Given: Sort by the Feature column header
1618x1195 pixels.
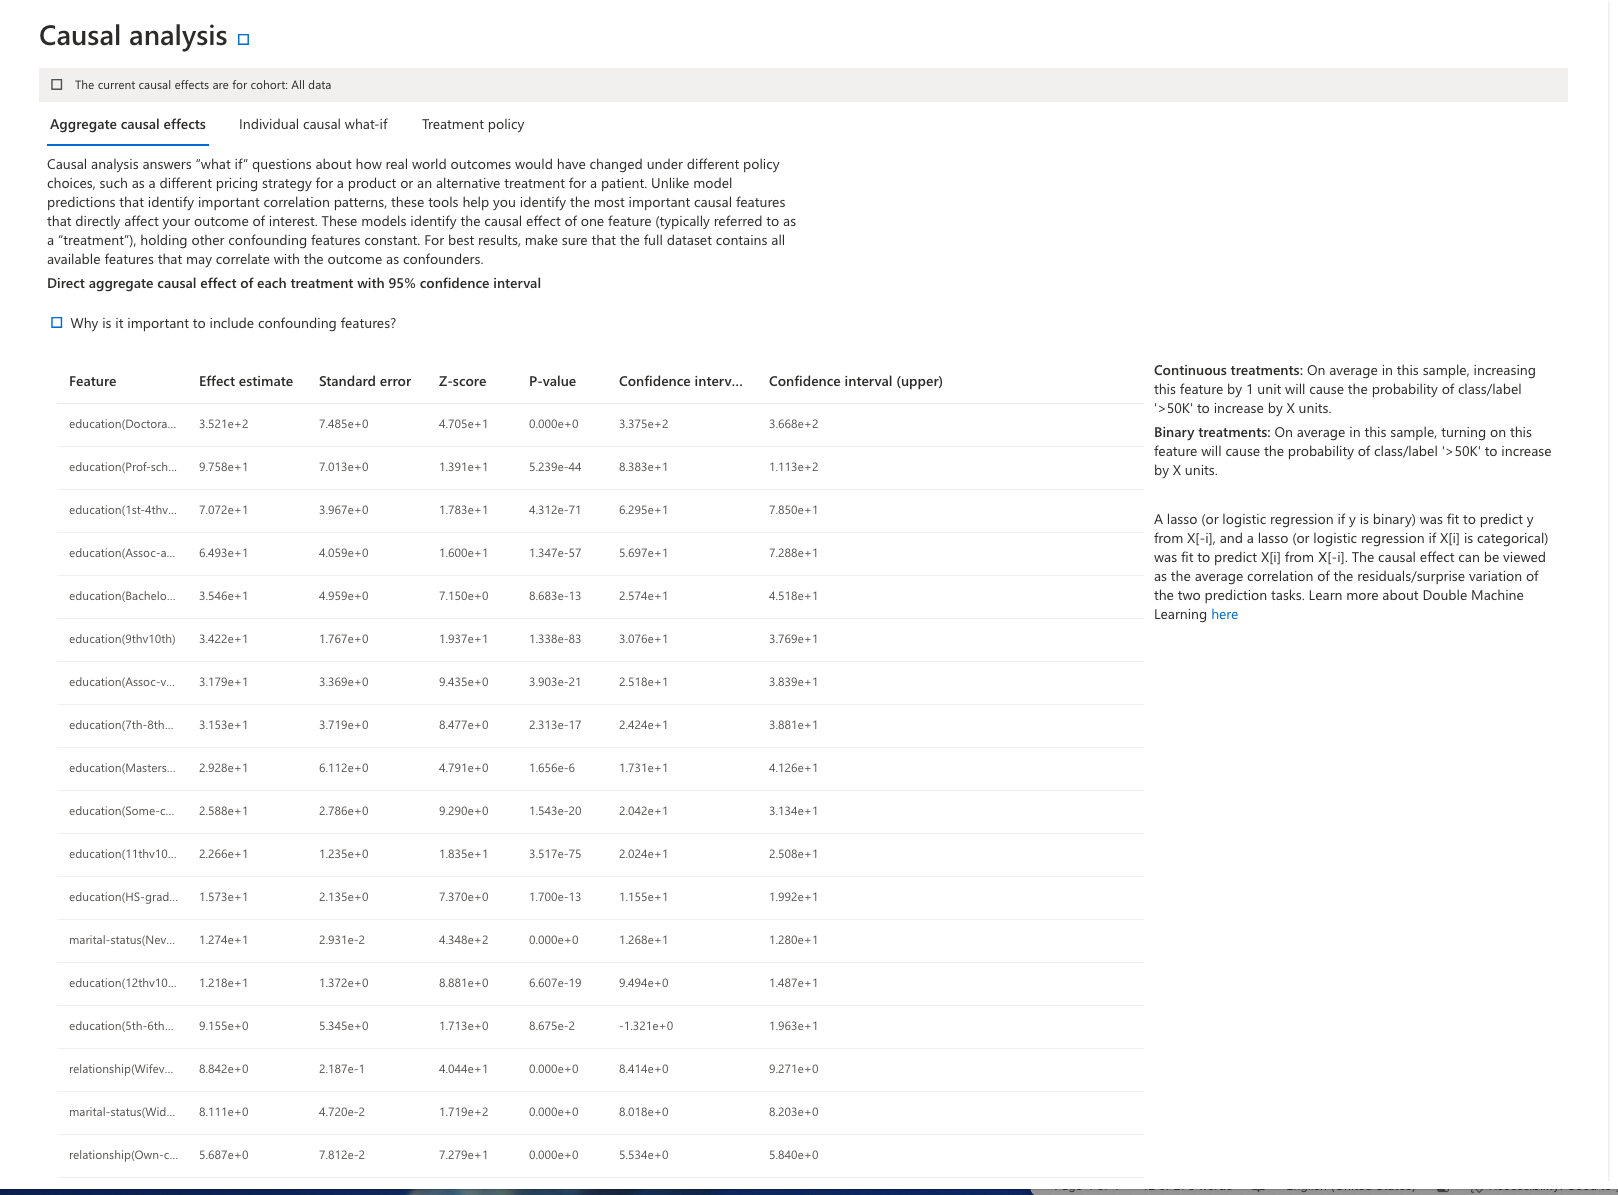Looking at the screenshot, I should coord(93,382).
